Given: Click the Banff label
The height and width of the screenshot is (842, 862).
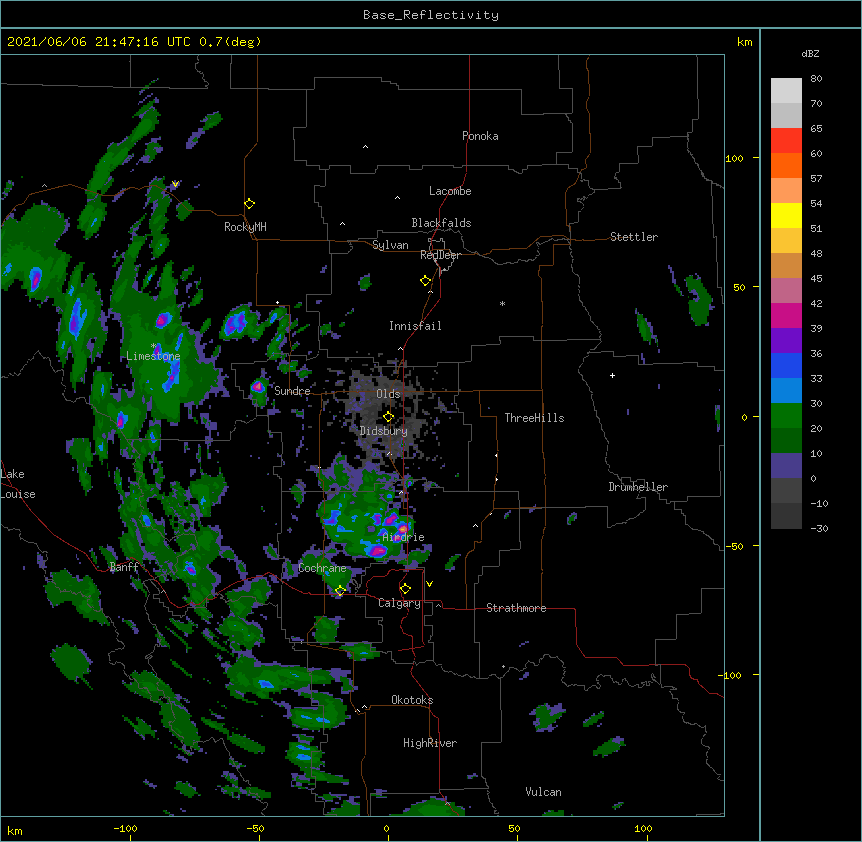Looking at the screenshot, I should tap(124, 567).
